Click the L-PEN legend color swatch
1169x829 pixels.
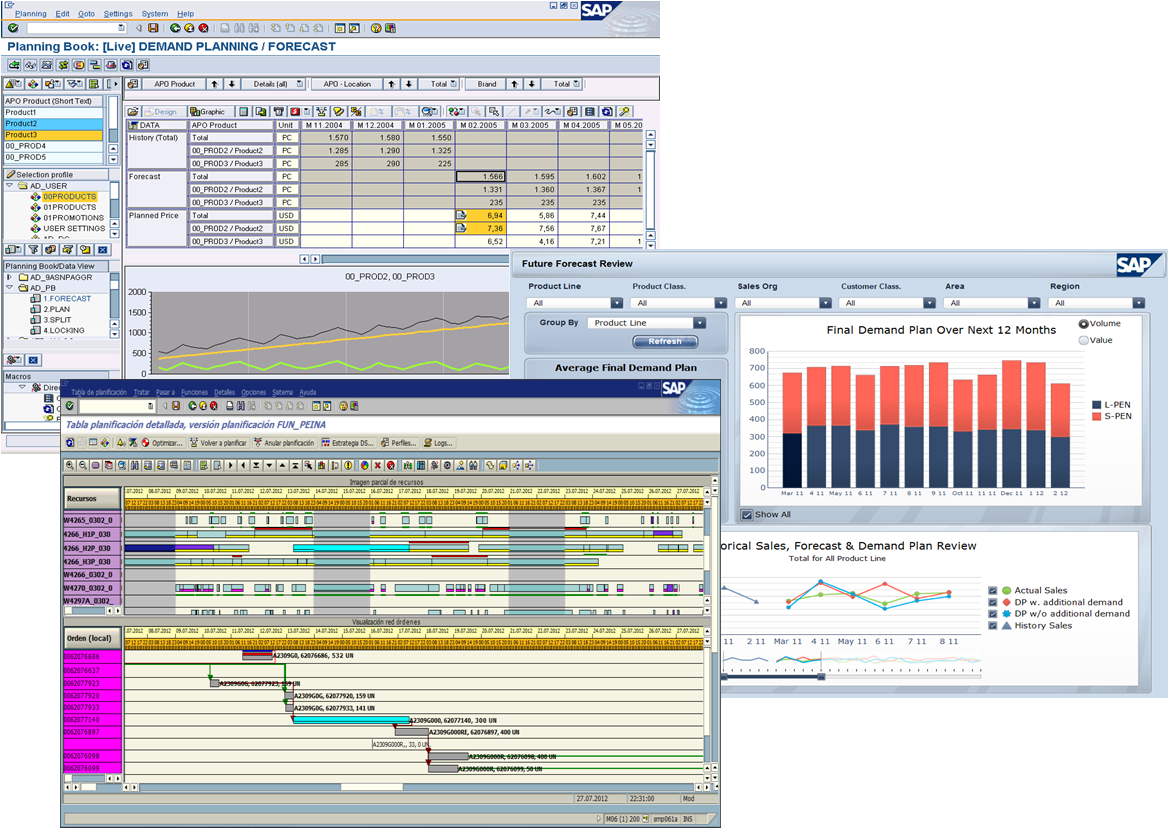click(x=1096, y=405)
